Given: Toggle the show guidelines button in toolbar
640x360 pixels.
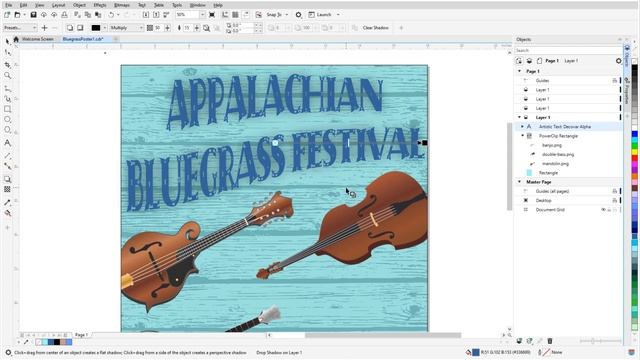Looking at the screenshot, I should (x=246, y=15).
